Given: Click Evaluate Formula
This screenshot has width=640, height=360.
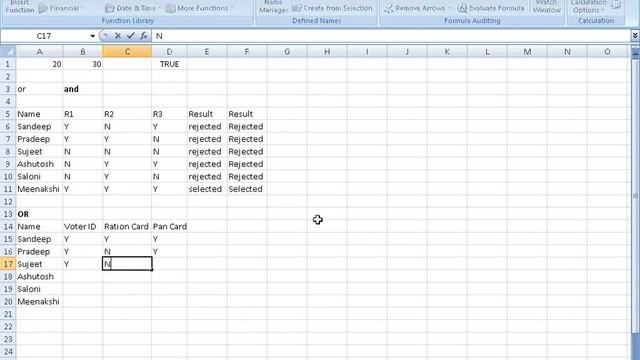Looking at the screenshot, I should [x=491, y=8].
